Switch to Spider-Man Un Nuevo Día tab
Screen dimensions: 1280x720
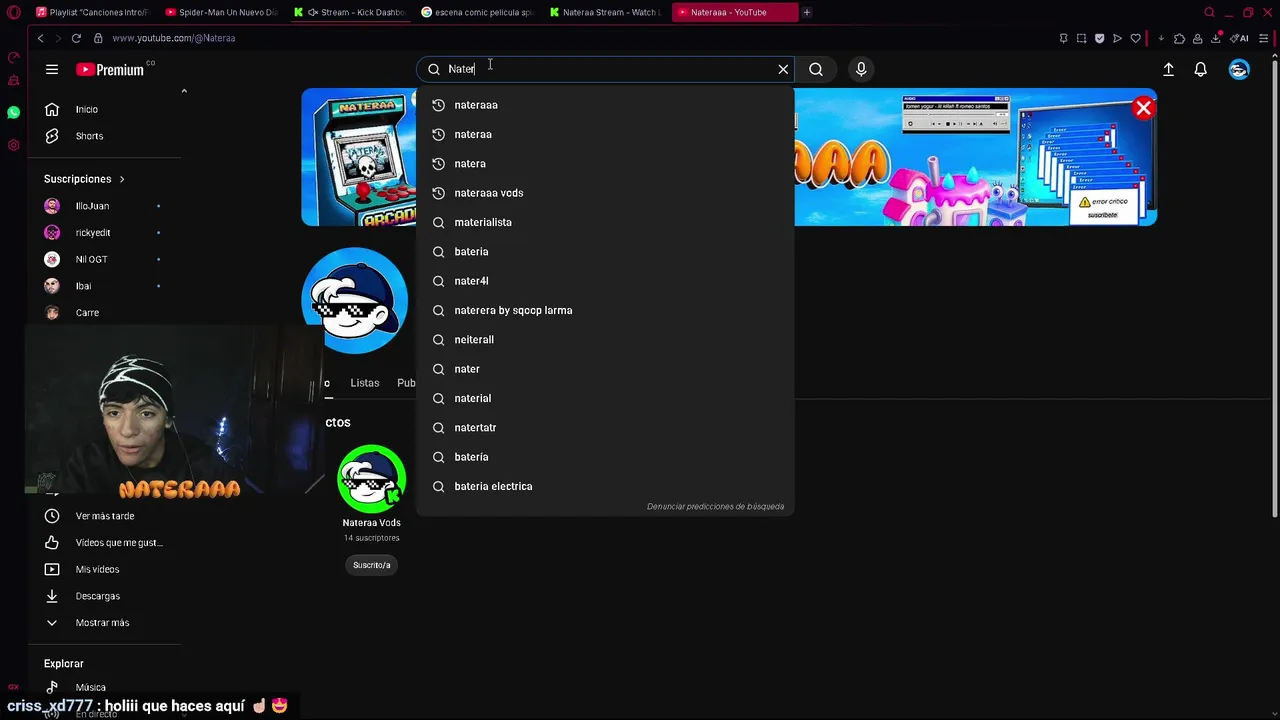click(x=221, y=12)
